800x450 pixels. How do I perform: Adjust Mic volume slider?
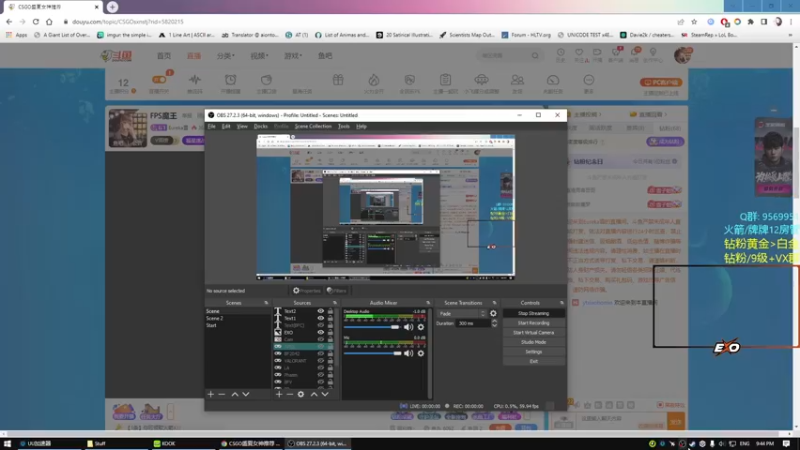tap(373, 353)
